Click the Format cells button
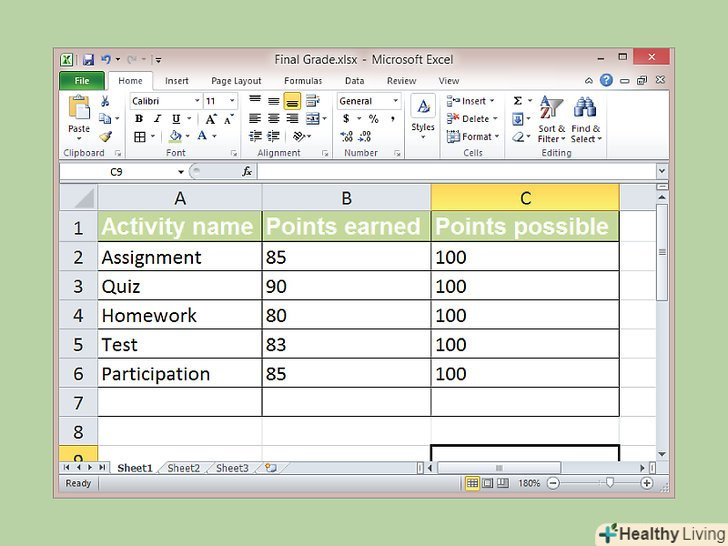728x546 pixels. 473,136
